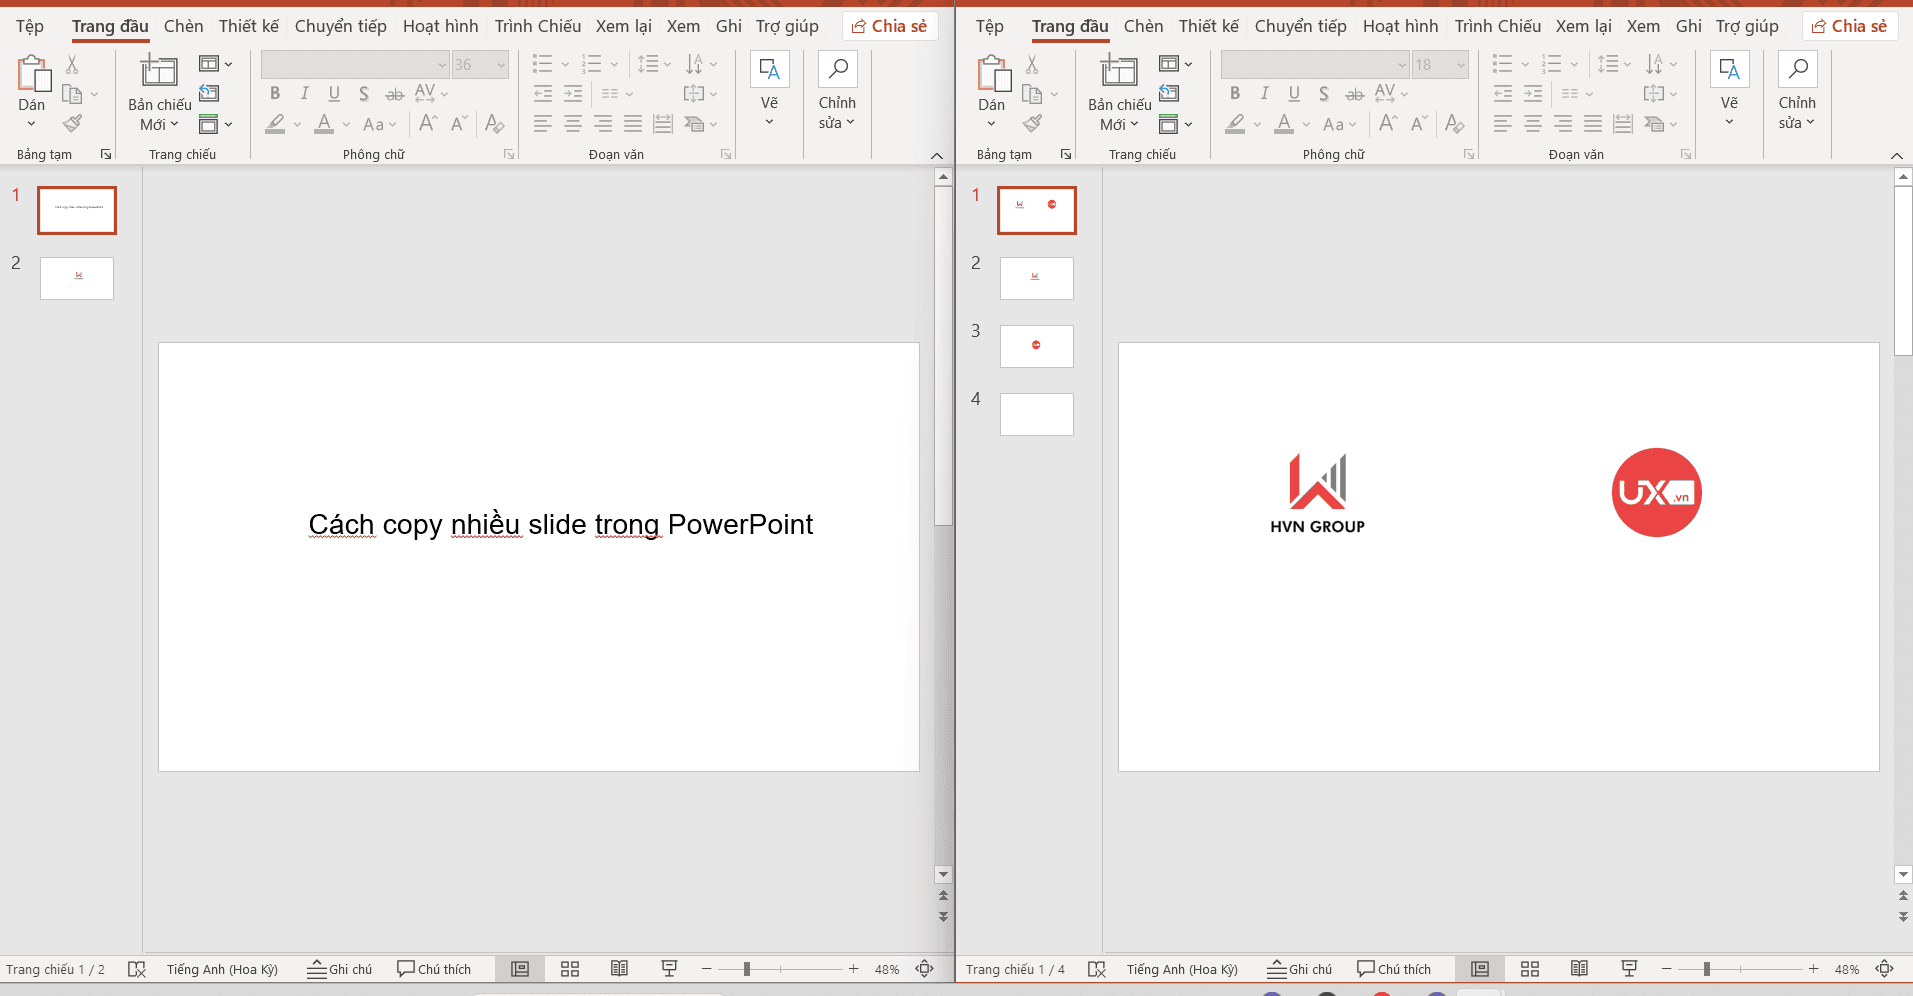Switch to Slide Sorter view in left window
The image size is (1913, 996).
click(570, 969)
